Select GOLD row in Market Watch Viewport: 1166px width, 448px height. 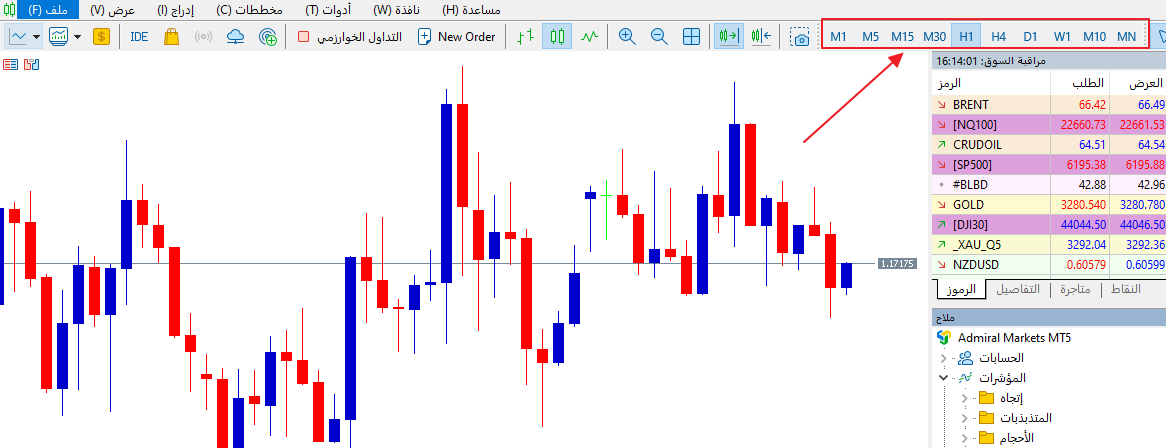[x=1049, y=204]
